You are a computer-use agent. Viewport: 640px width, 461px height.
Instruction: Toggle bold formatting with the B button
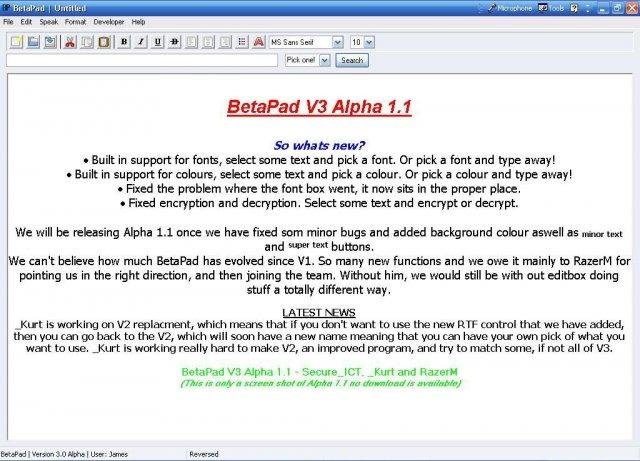[x=124, y=42]
